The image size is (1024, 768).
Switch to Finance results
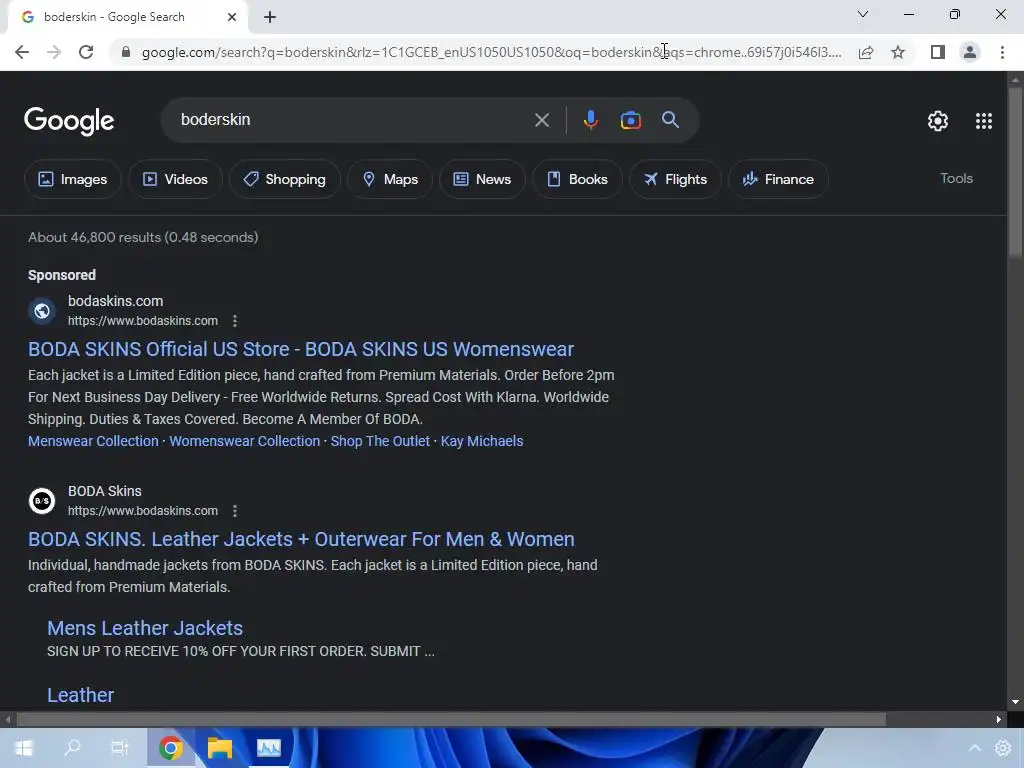point(778,179)
